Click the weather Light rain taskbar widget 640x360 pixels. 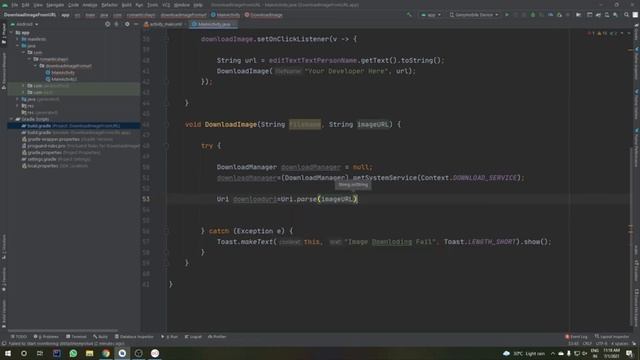click(x=524, y=353)
